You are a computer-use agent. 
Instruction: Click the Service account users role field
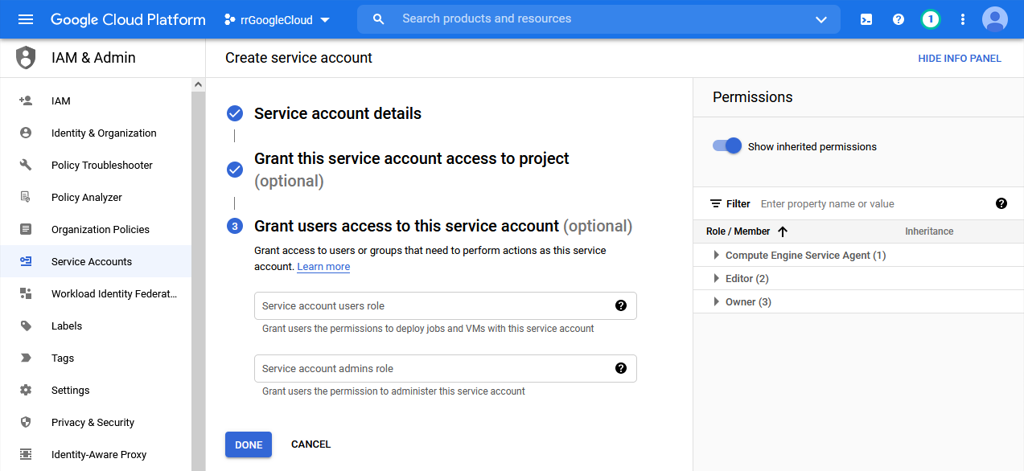(x=445, y=305)
